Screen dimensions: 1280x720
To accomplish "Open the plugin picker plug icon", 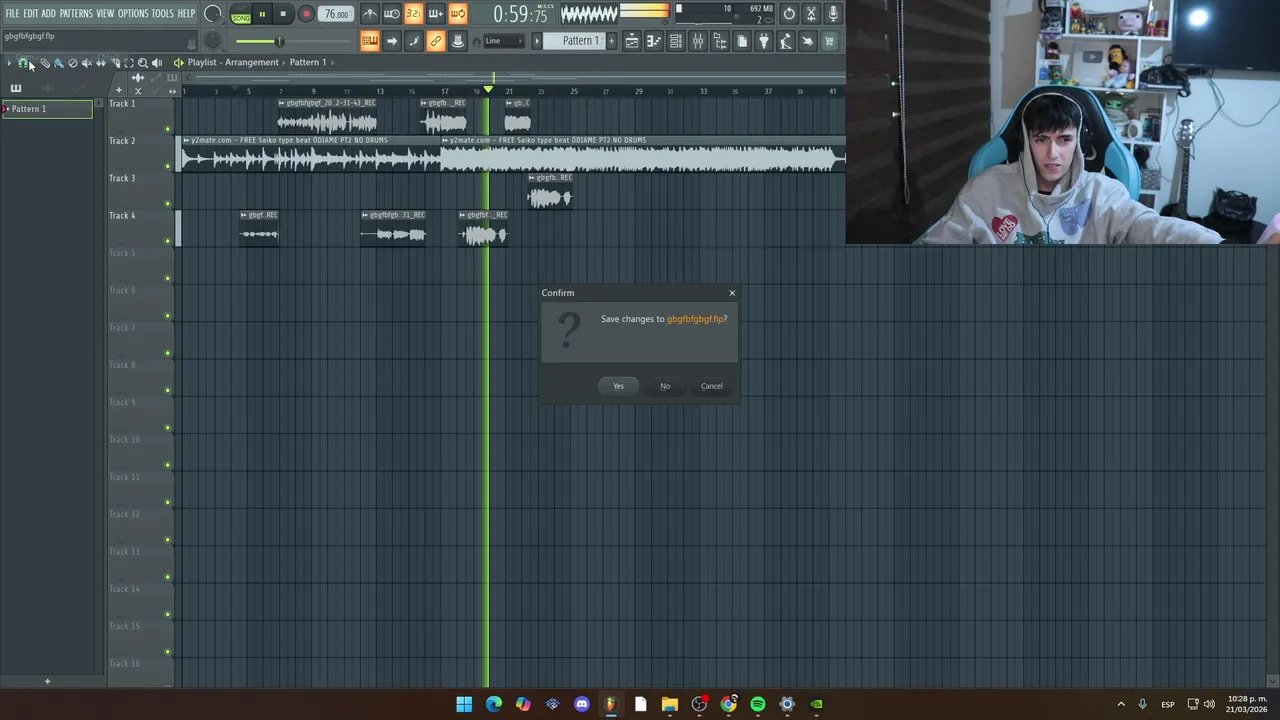I will tap(763, 40).
